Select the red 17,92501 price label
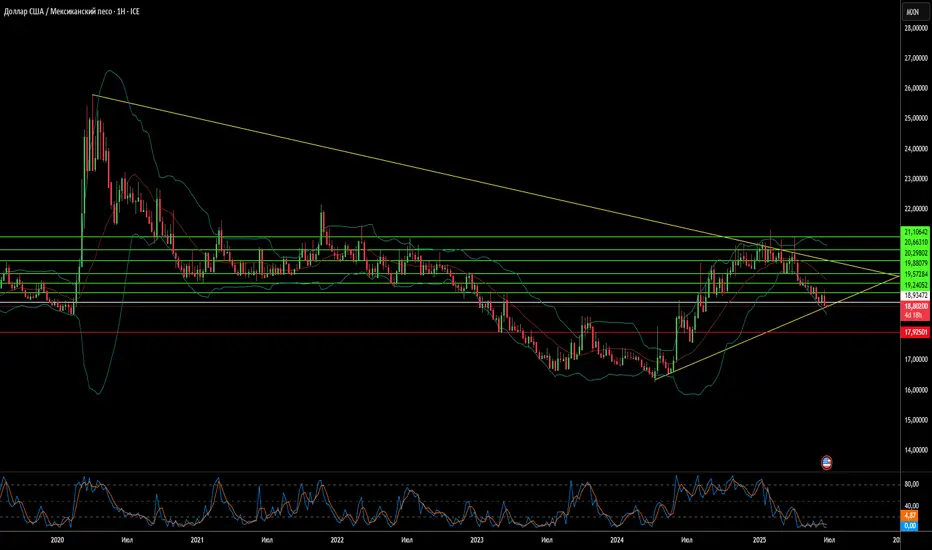The height and width of the screenshot is (550, 932). click(916, 332)
